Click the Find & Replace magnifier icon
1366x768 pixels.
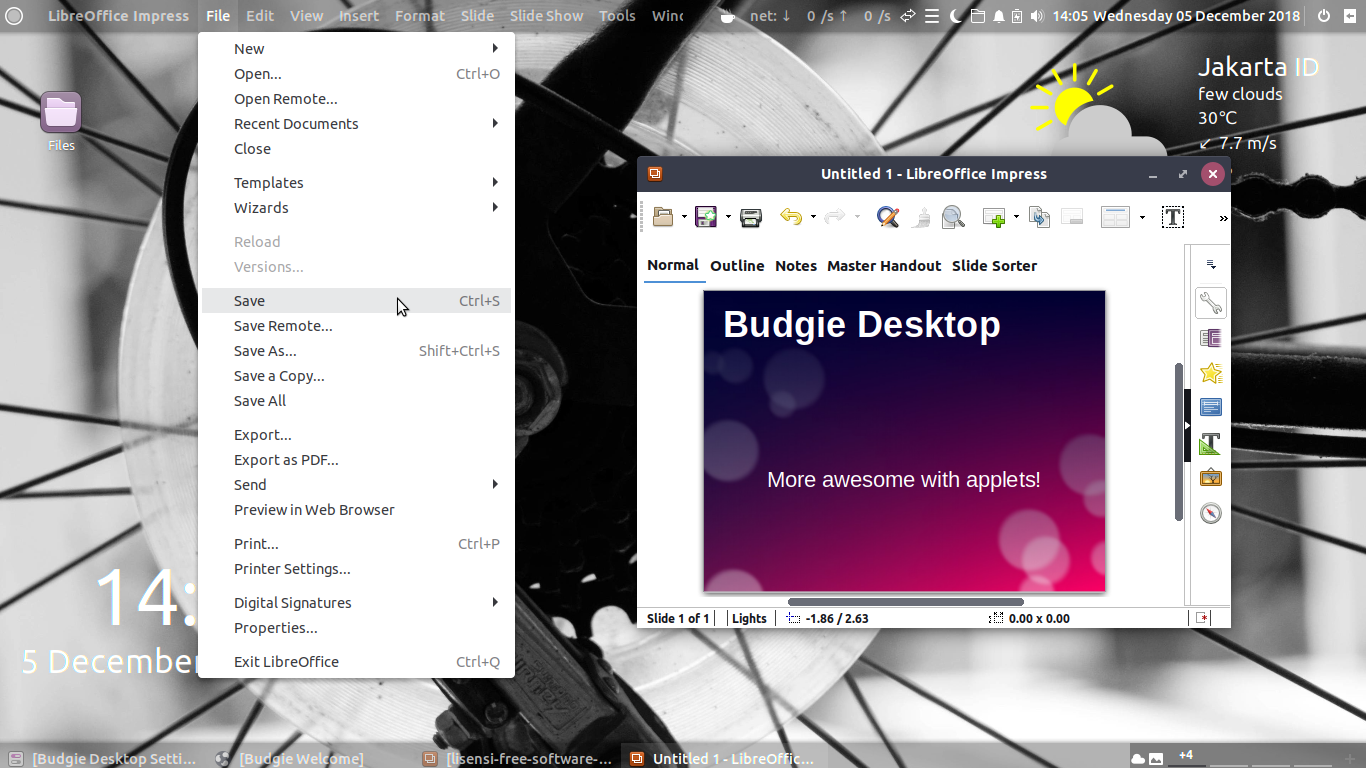(x=953, y=217)
